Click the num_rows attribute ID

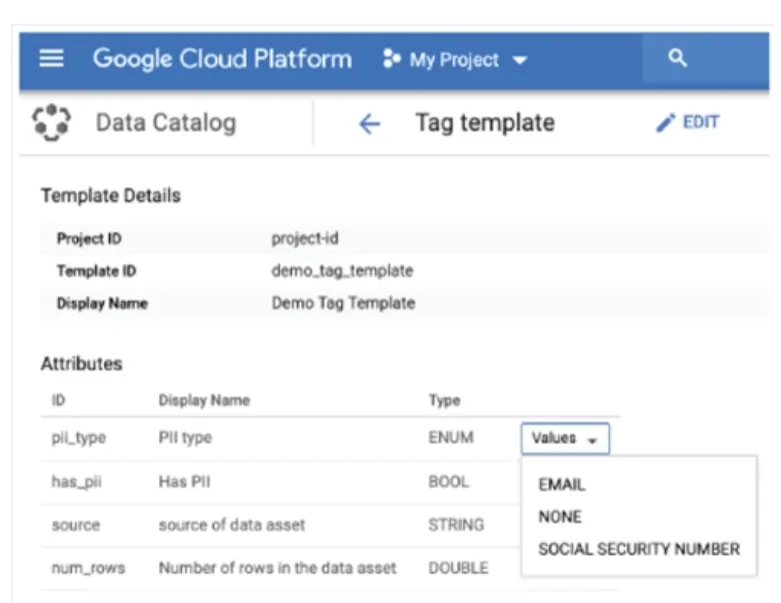[x=88, y=568]
